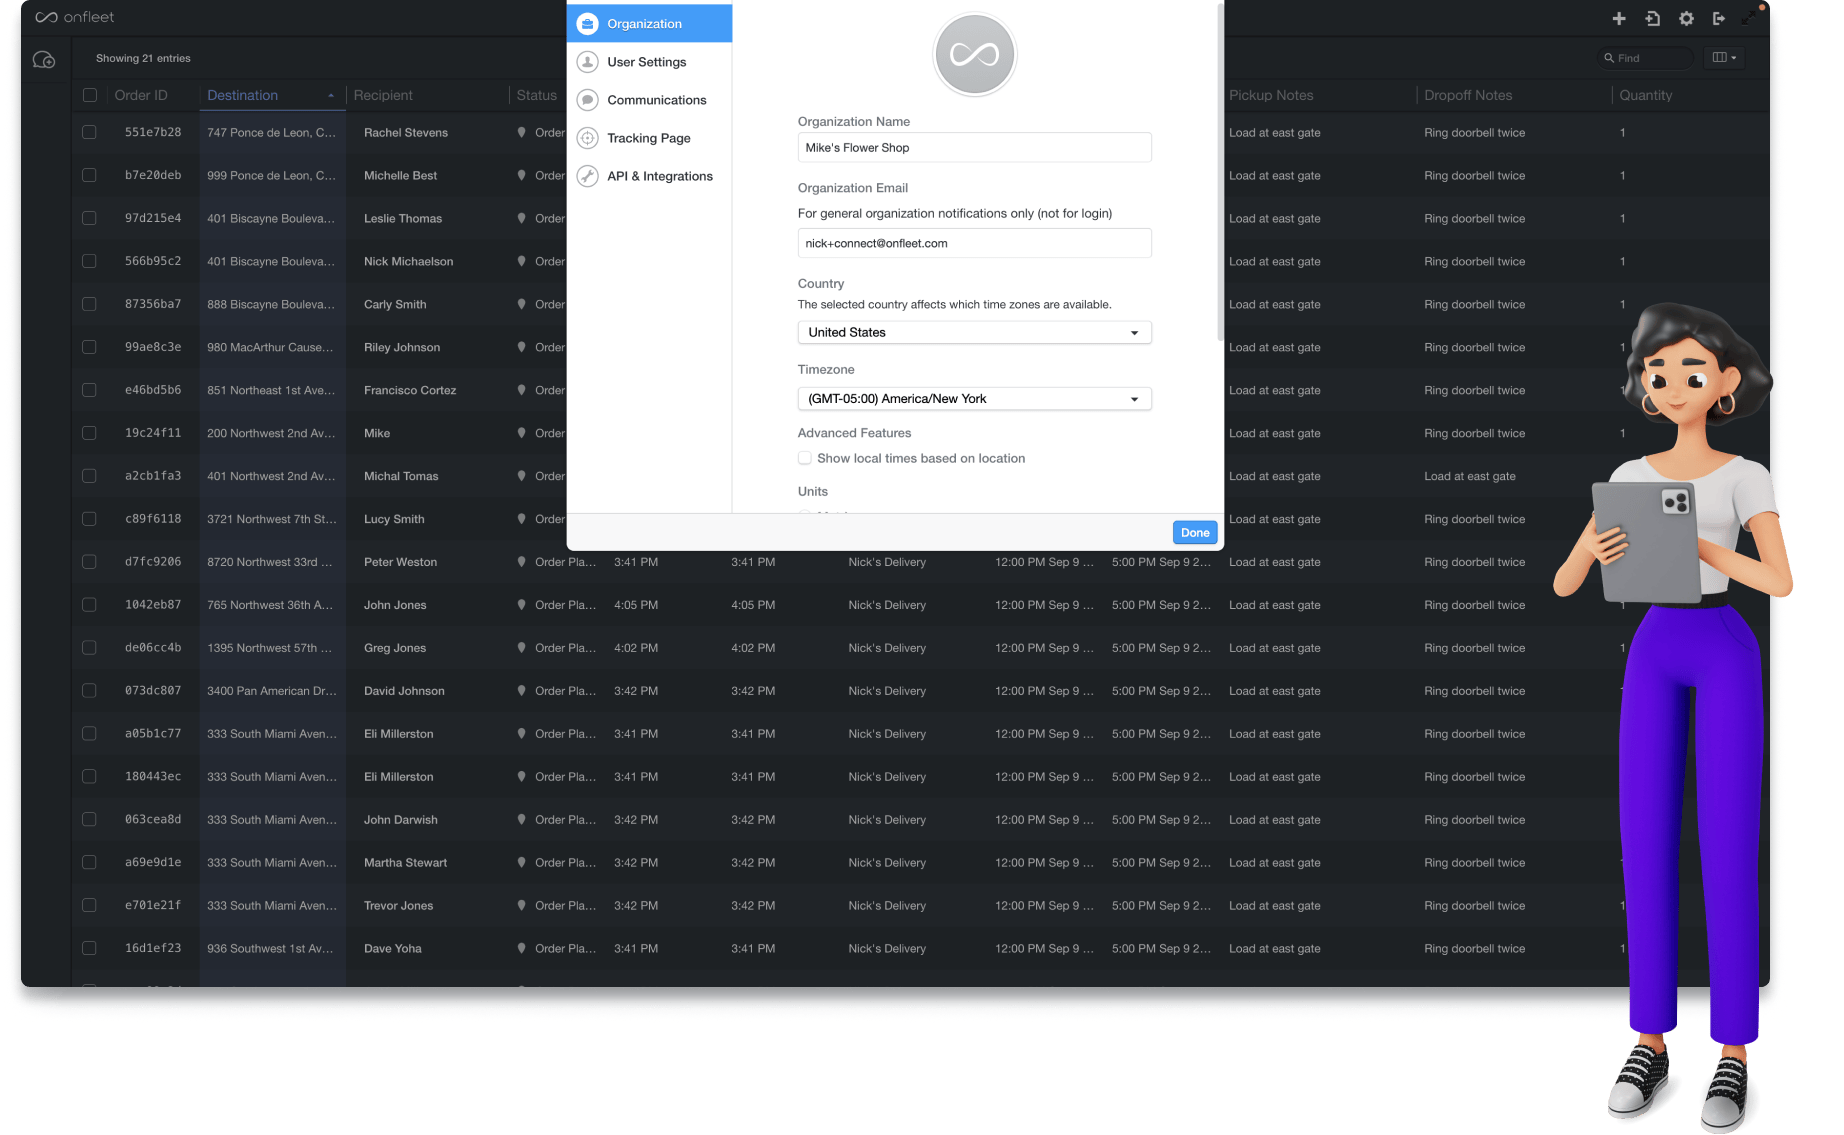Click the logout icon
1844x1135 pixels.
click(x=1720, y=18)
